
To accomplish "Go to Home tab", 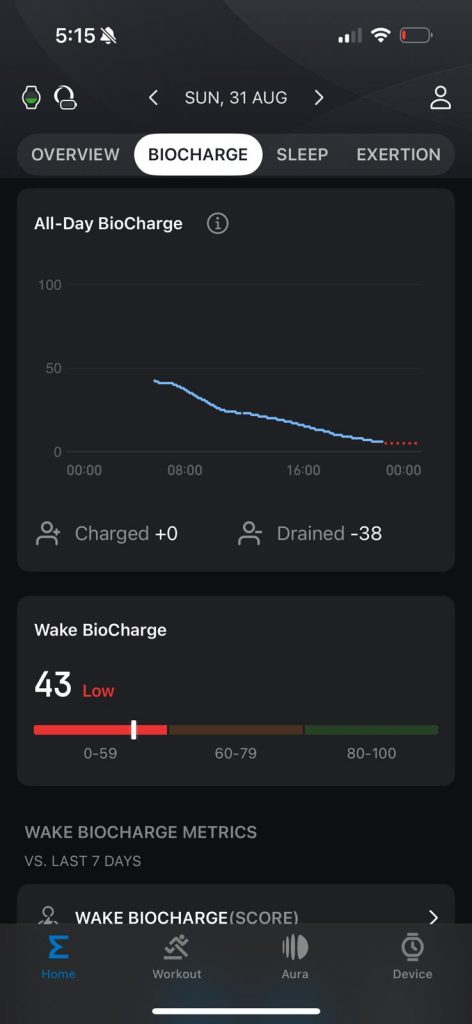I will coord(59,957).
